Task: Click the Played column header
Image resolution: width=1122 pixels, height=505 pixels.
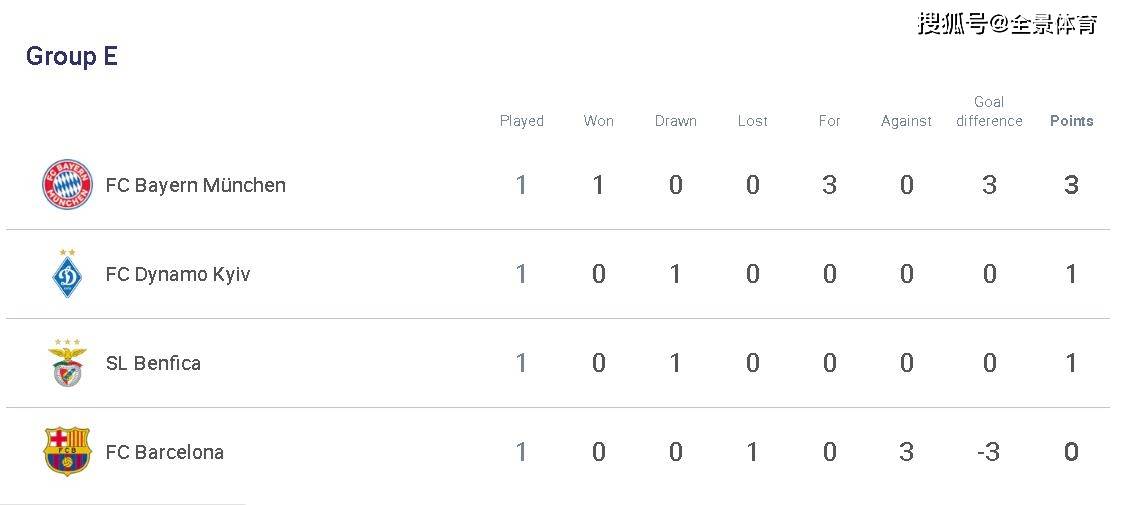Action: pos(522,121)
